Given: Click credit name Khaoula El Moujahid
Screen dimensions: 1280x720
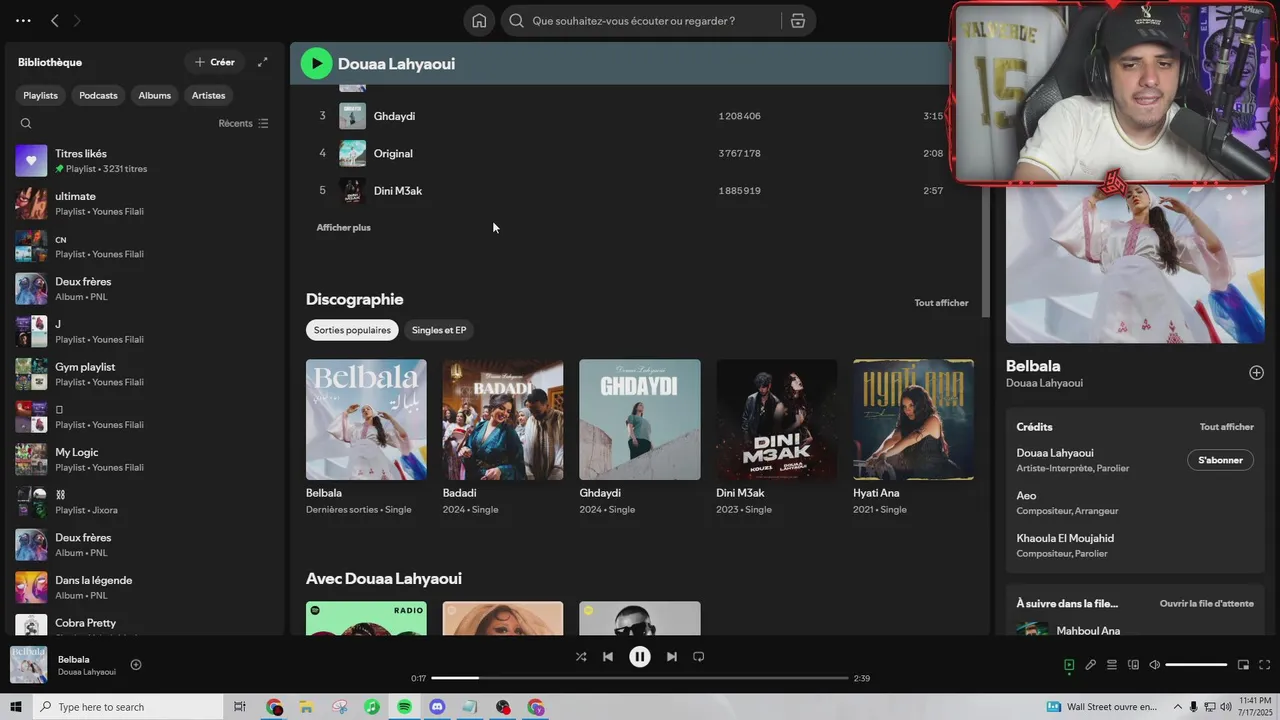Looking at the screenshot, I should (1065, 538).
